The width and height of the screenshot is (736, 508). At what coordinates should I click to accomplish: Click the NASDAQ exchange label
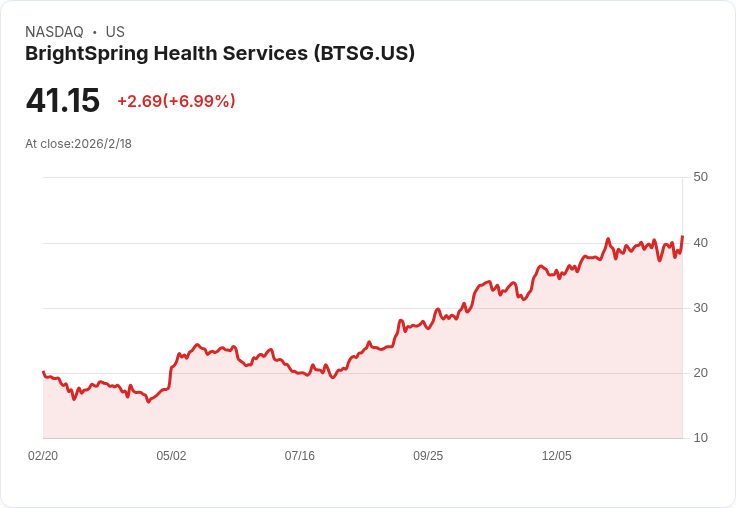click(x=54, y=32)
